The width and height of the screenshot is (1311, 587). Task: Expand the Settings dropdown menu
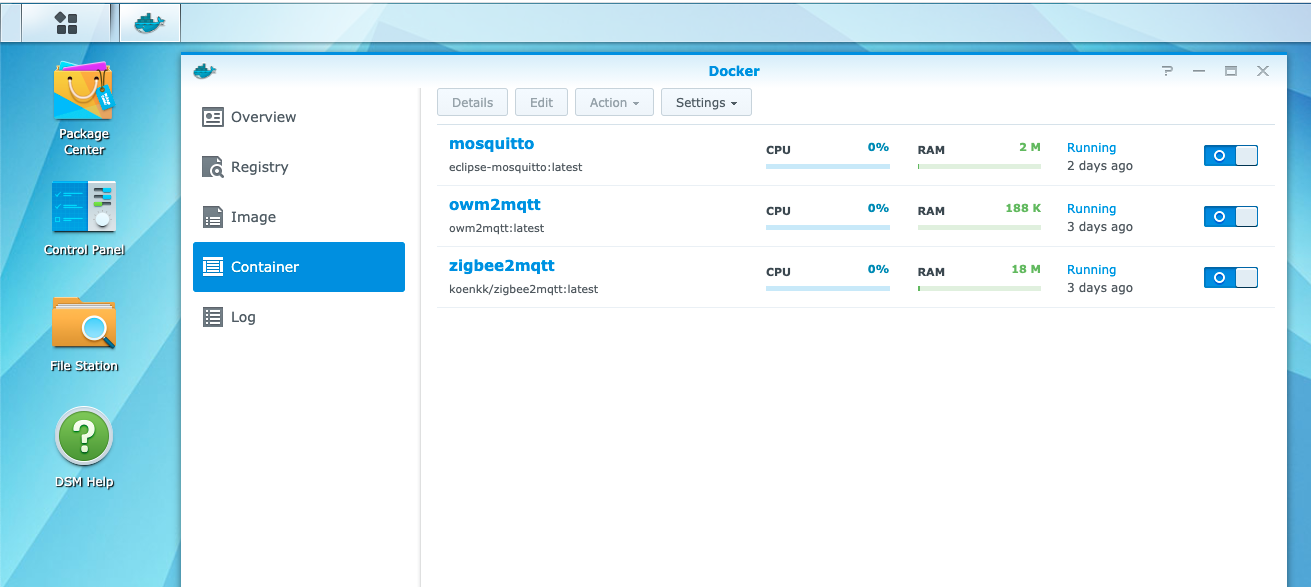[x=706, y=102]
